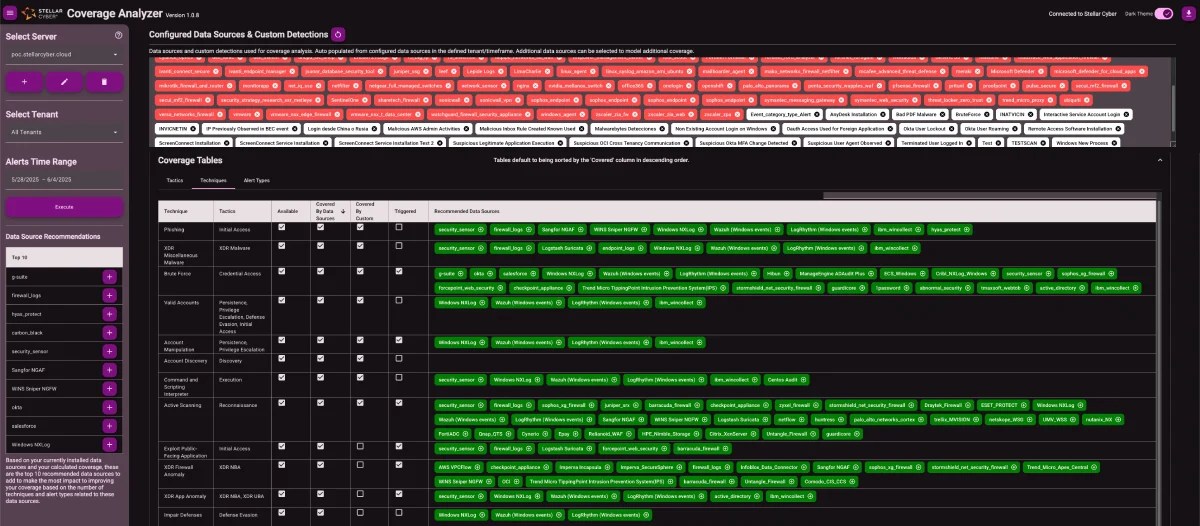Add g-suite from Data Source Recommendations
Viewport: 1200px width, 526px height.
coord(109,276)
